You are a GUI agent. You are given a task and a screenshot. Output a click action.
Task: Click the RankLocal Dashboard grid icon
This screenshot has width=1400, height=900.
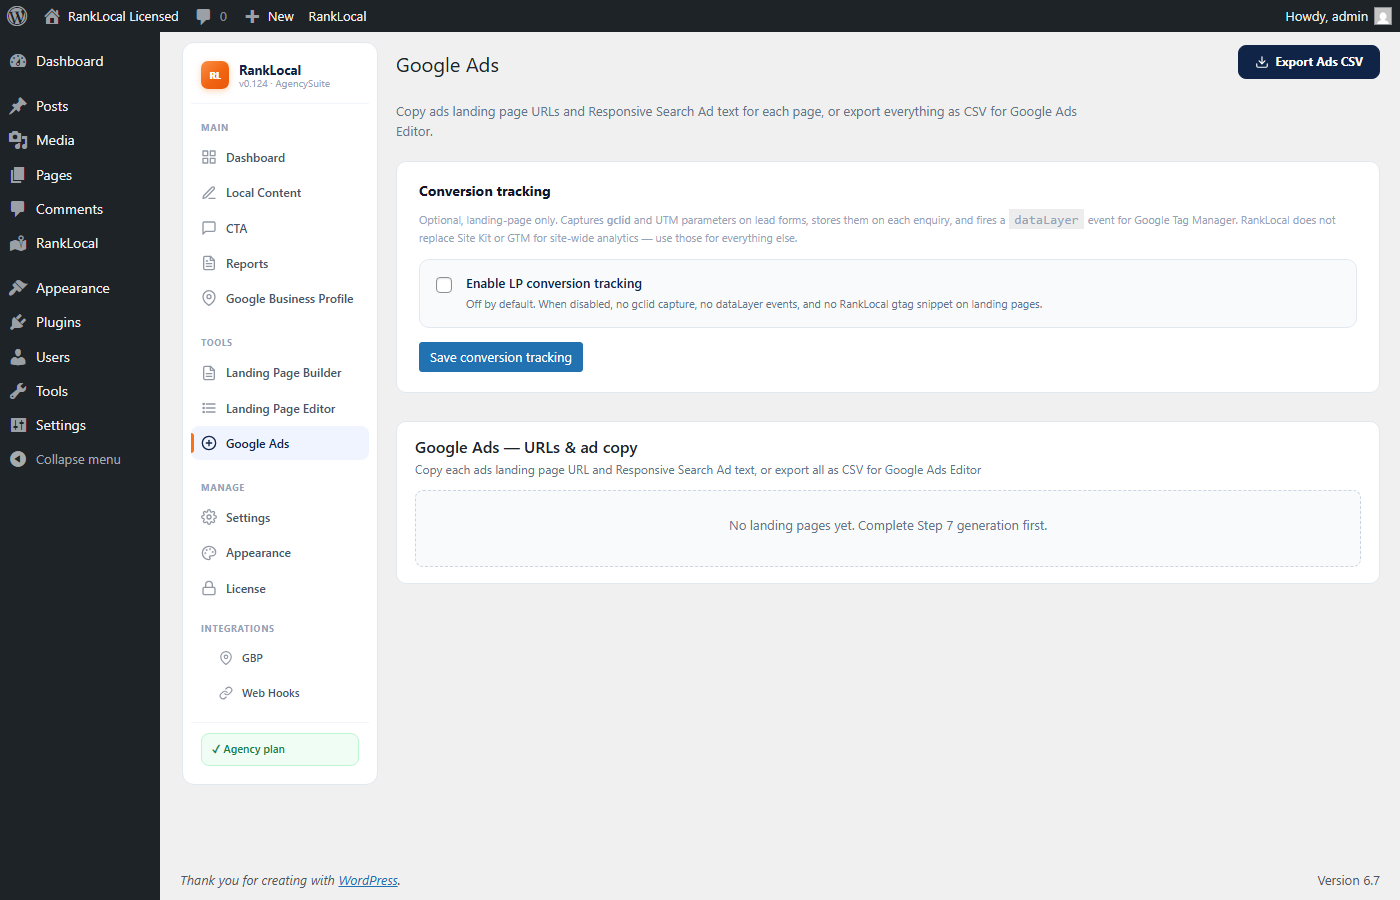click(x=209, y=157)
